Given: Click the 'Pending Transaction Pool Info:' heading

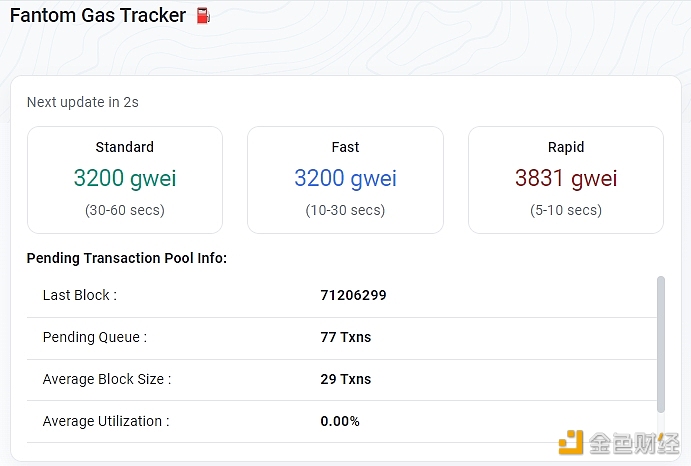Looking at the screenshot, I should [127, 258].
